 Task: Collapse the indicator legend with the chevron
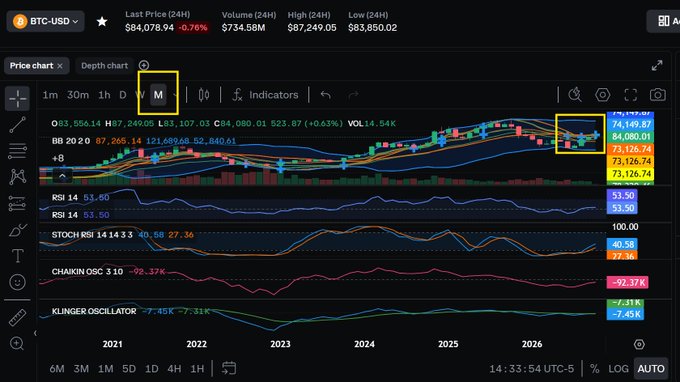click(62, 176)
